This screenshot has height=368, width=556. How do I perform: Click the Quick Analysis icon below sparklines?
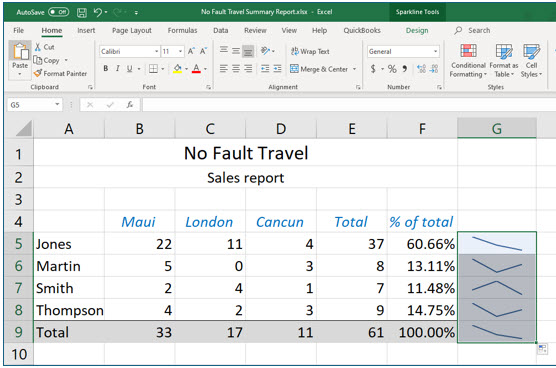coord(543,349)
